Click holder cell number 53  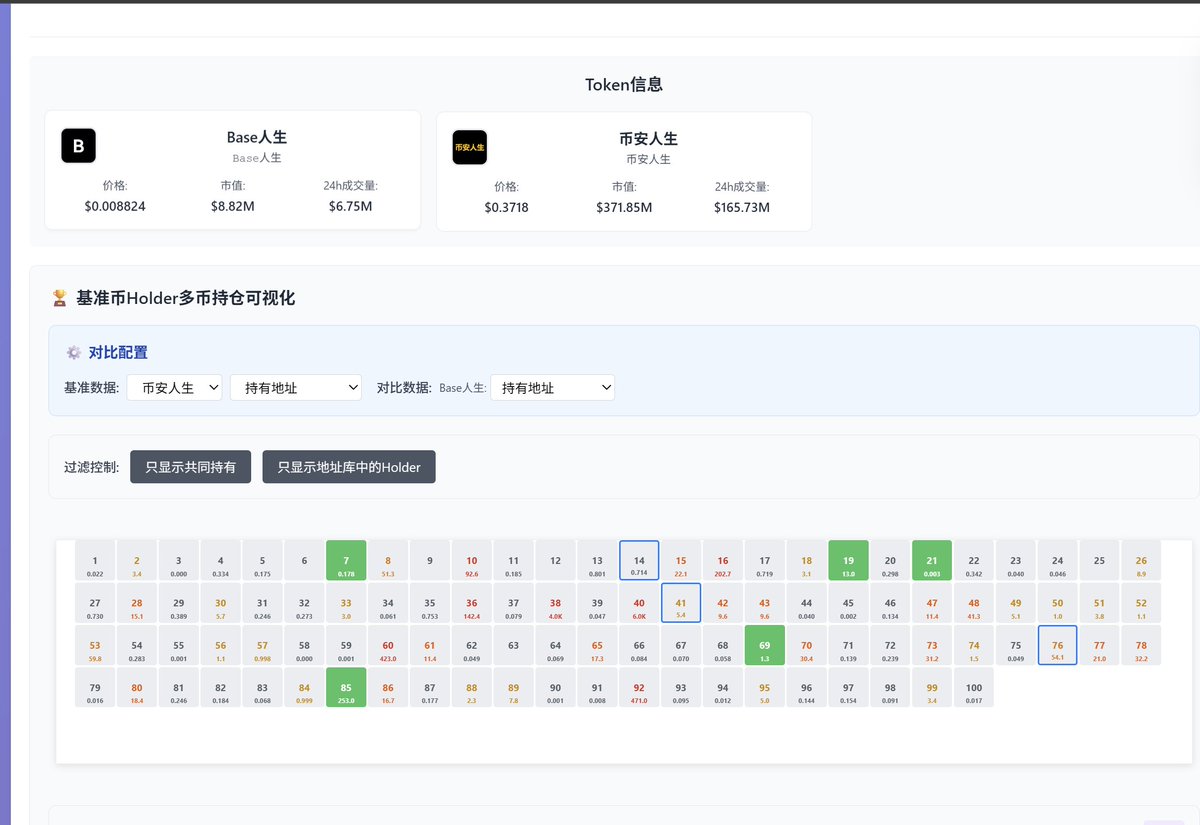point(95,645)
